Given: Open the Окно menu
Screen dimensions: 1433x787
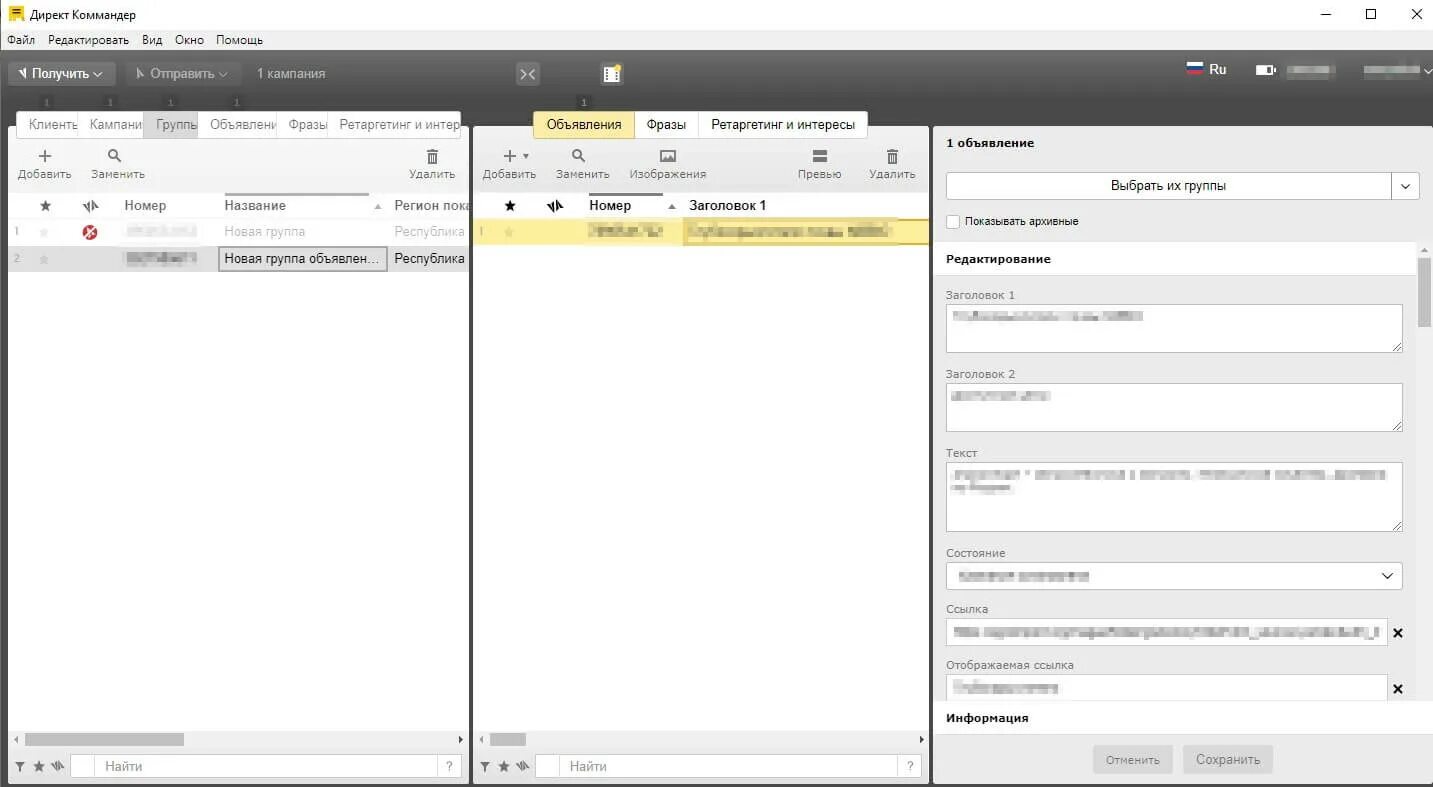Looking at the screenshot, I should pos(189,40).
